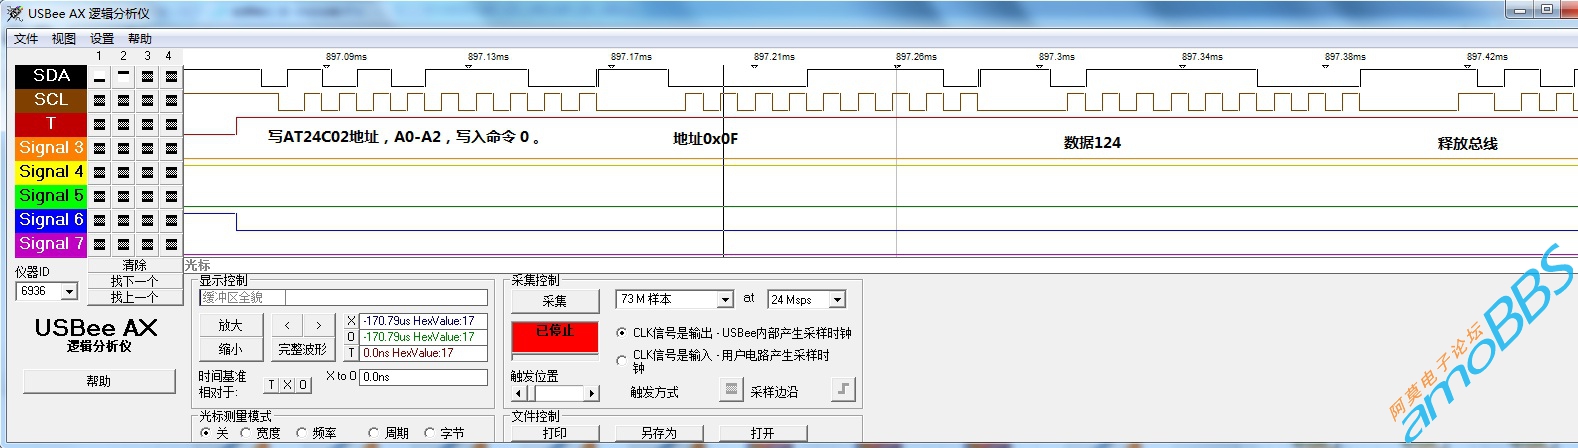Click the red 已停止 status indicator
Image resolution: width=1578 pixels, height=448 pixels.
pyautogui.click(x=555, y=337)
